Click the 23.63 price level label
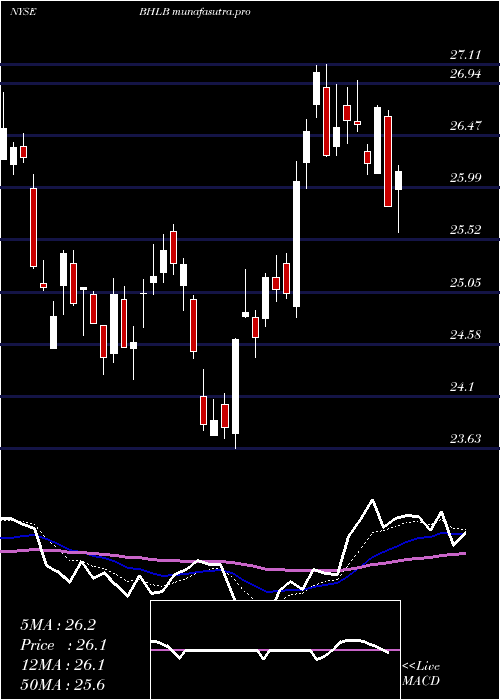500x700 pixels. (x=465, y=439)
